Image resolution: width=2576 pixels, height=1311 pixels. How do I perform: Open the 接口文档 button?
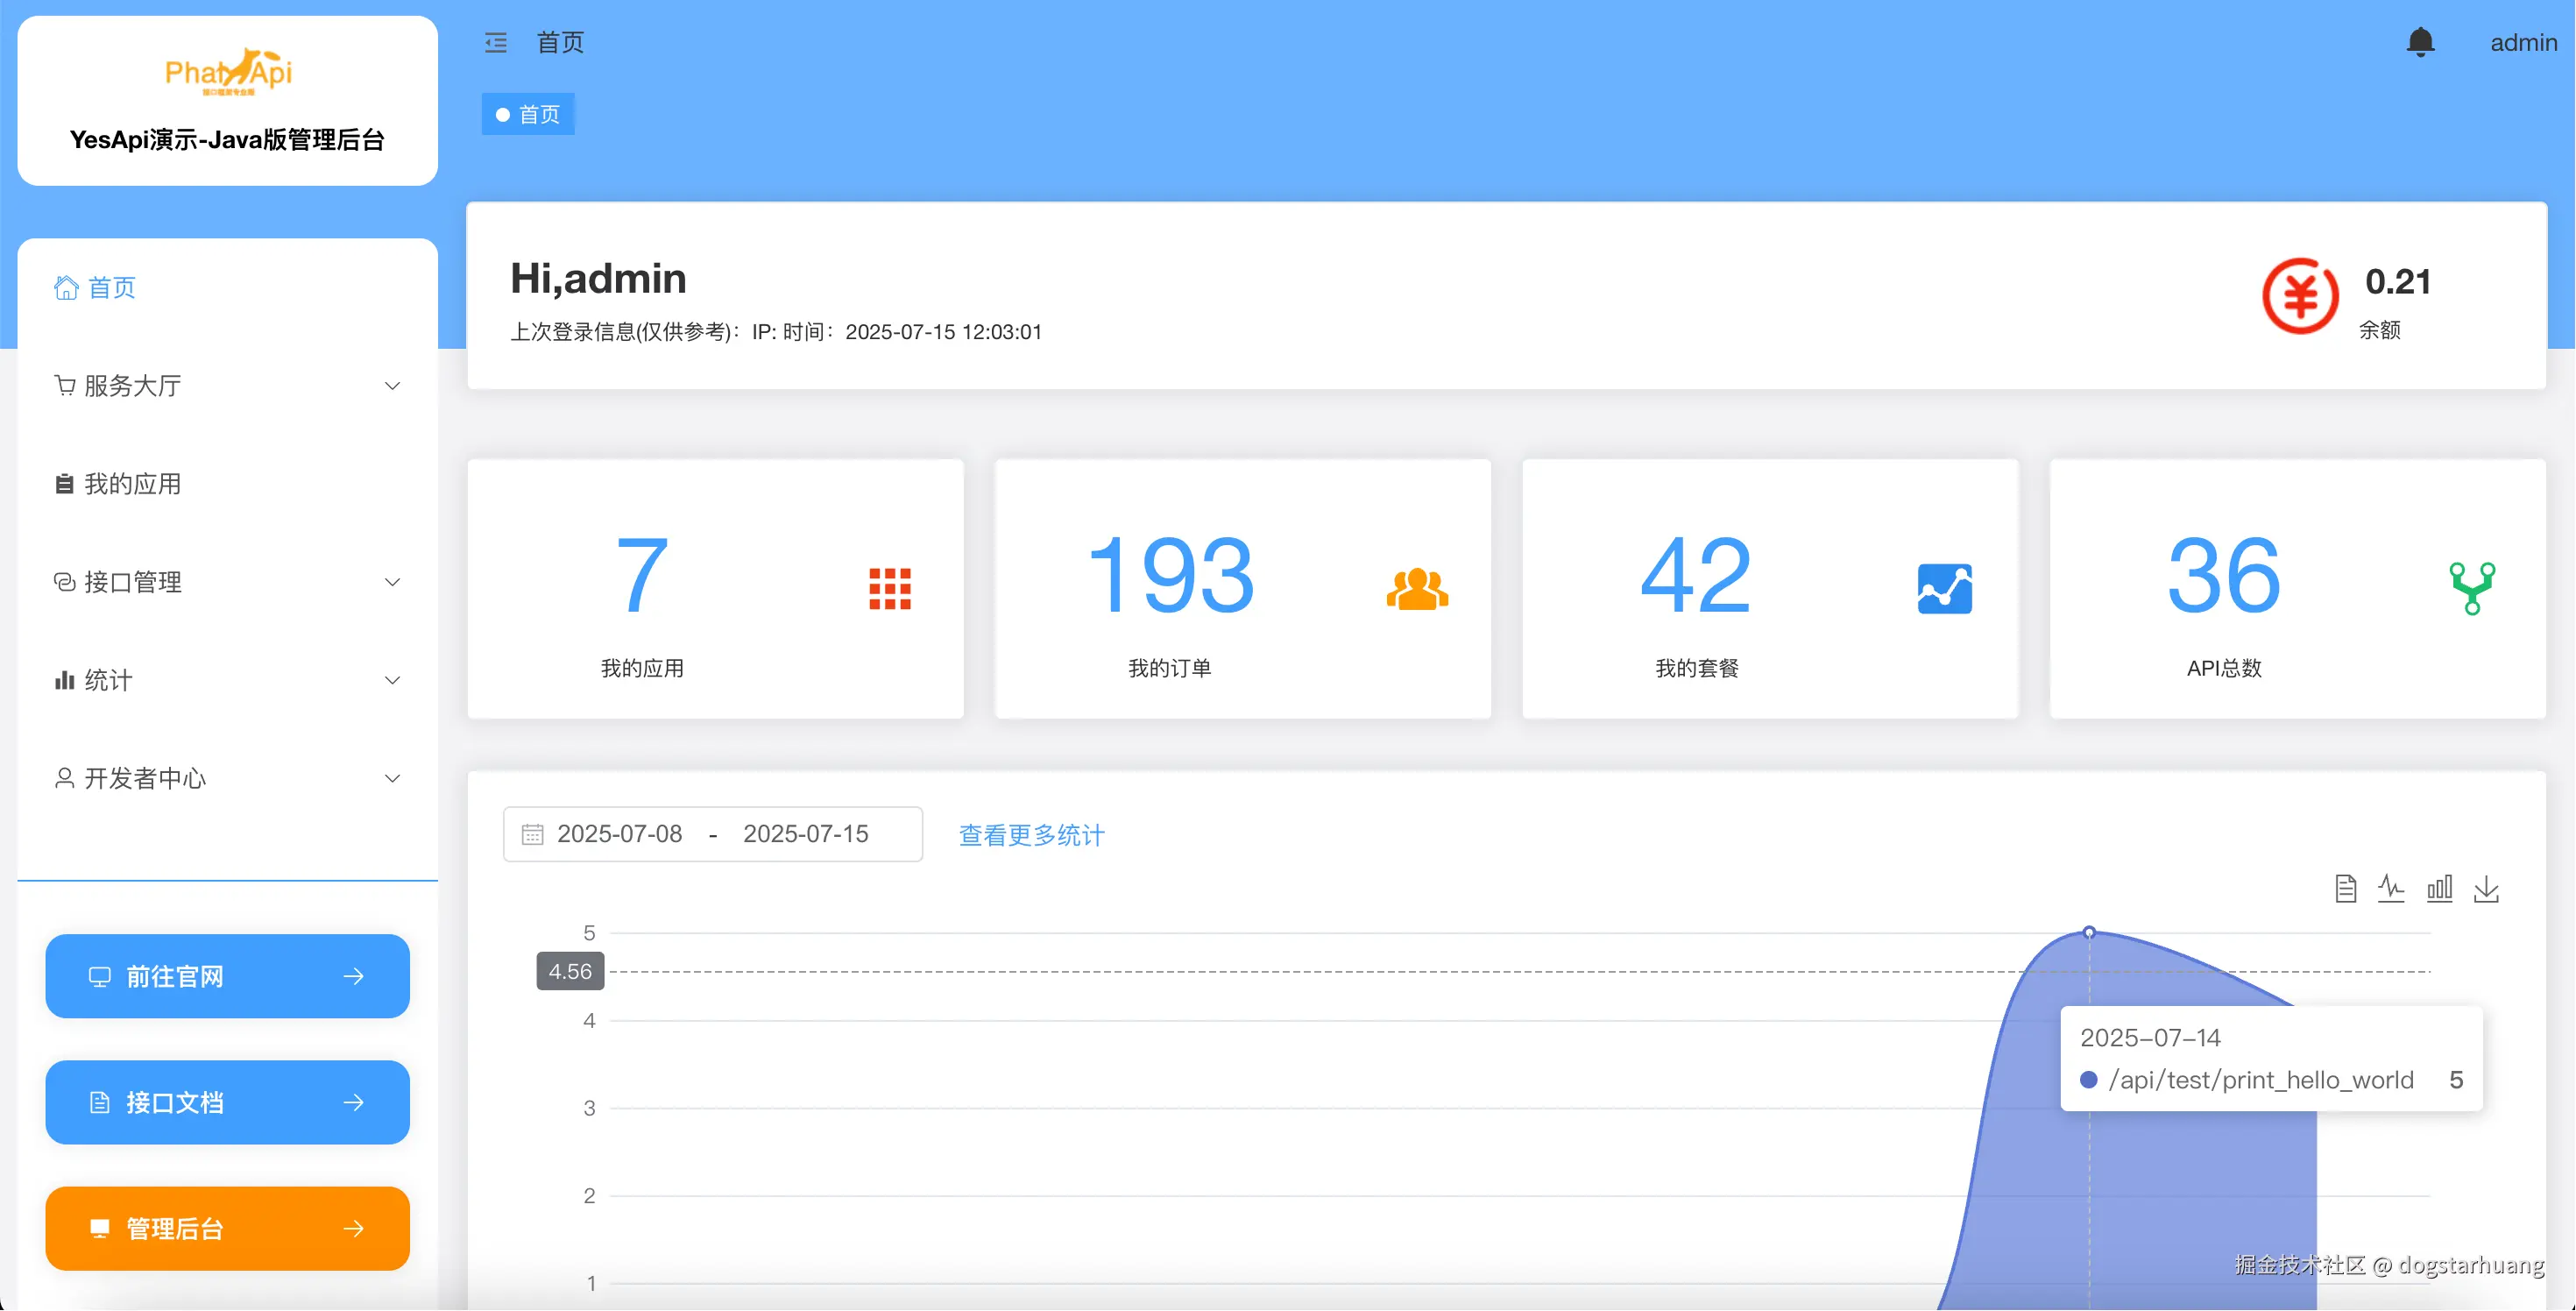click(227, 1102)
